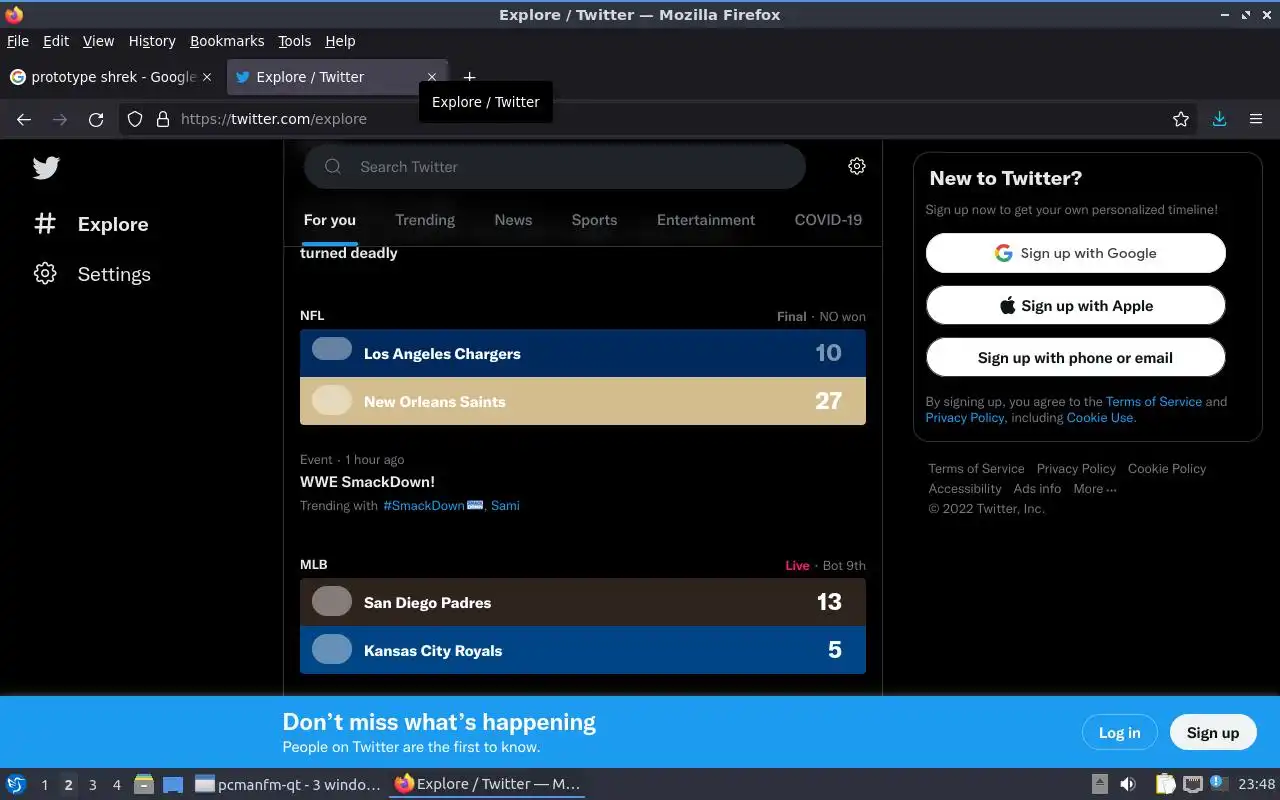Switch to workspace 3 on taskbar
The height and width of the screenshot is (800, 1280).
click(x=92, y=785)
